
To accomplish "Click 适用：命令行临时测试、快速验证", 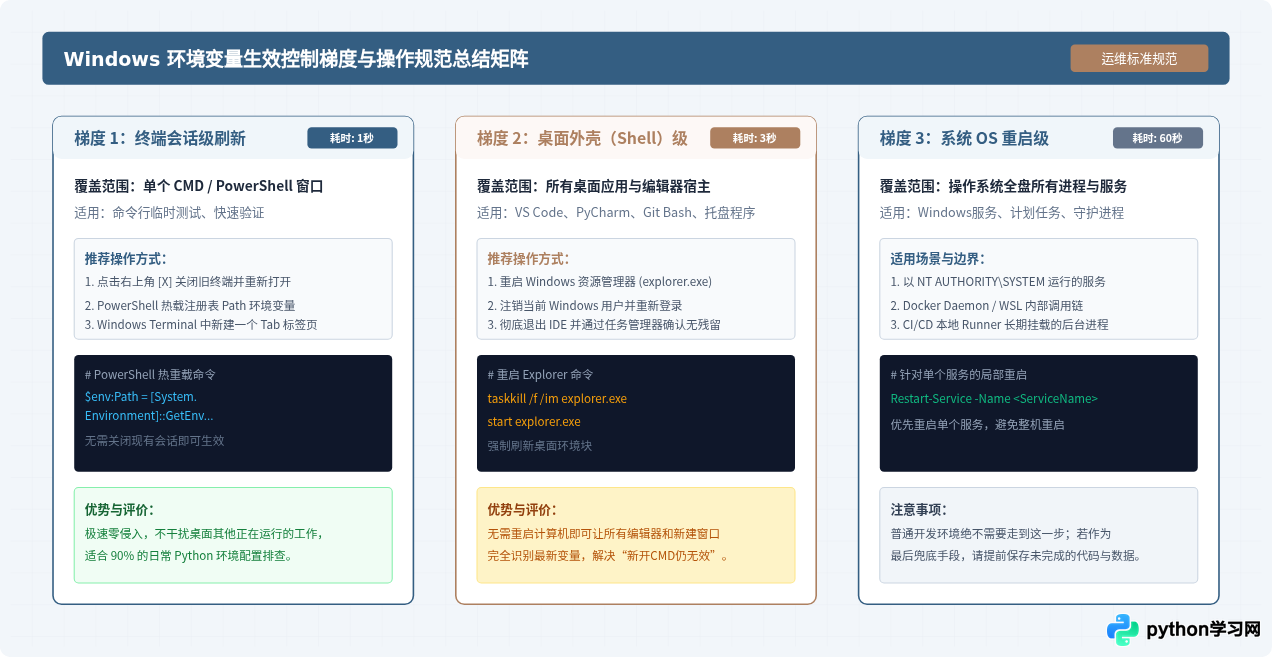I will coord(169,212).
